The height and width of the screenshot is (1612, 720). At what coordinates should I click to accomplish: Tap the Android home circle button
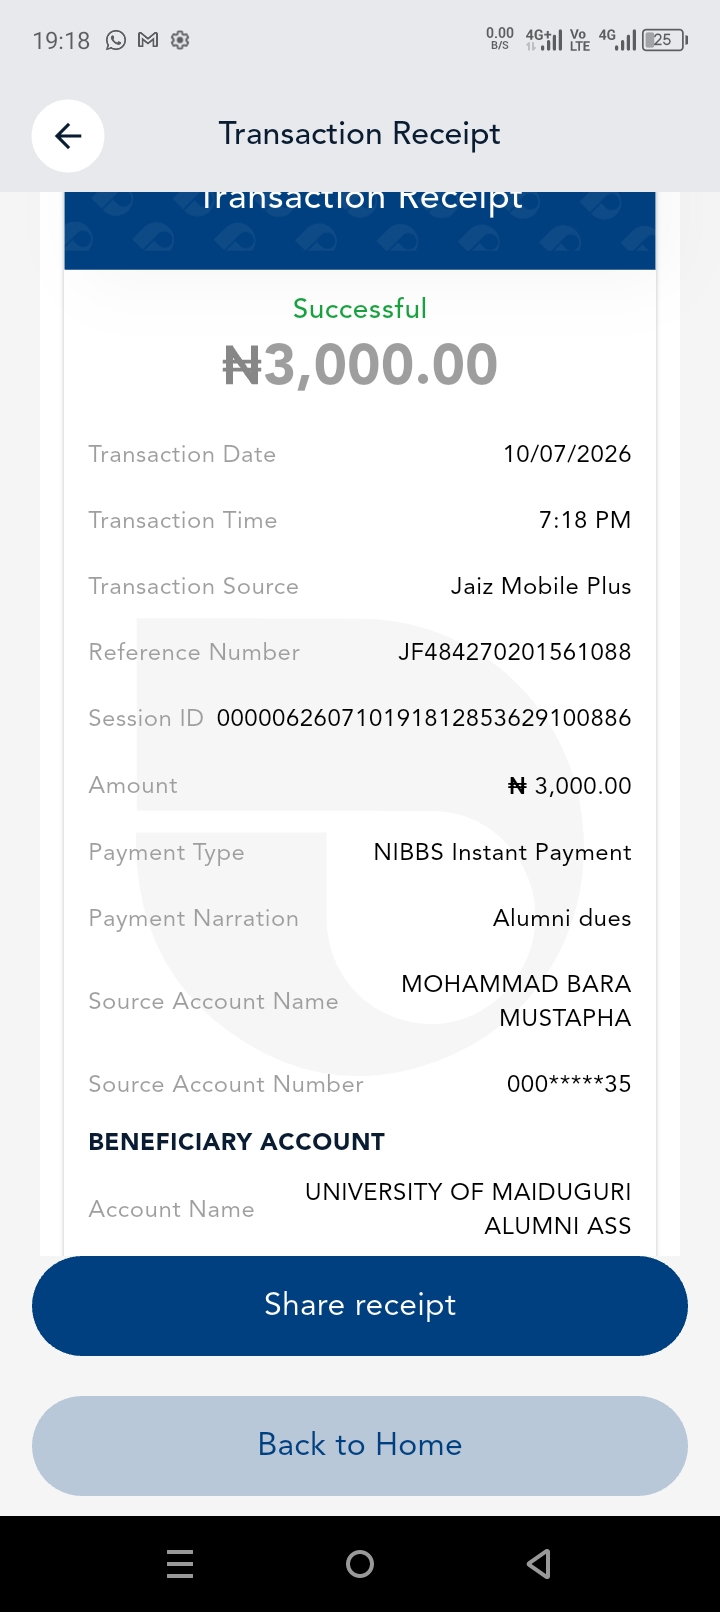point(360,1563)
